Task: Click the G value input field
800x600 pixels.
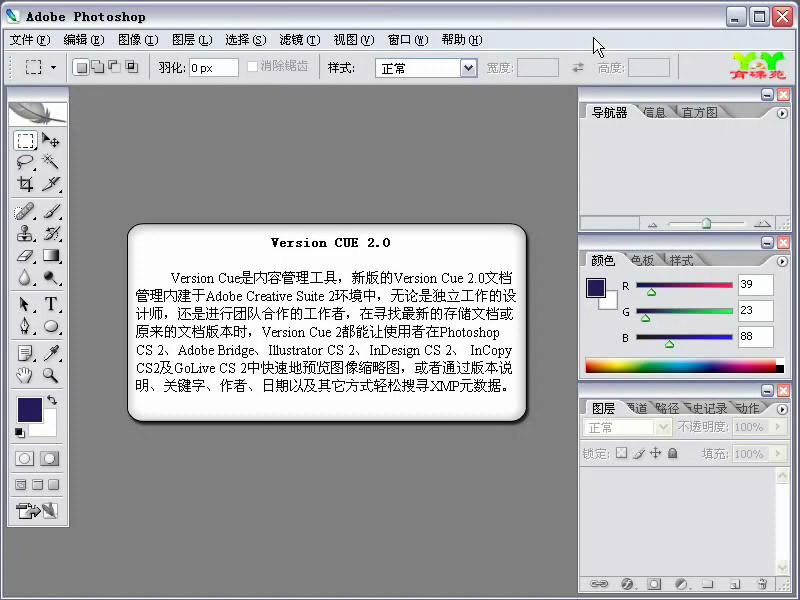Action: [755, 310]
